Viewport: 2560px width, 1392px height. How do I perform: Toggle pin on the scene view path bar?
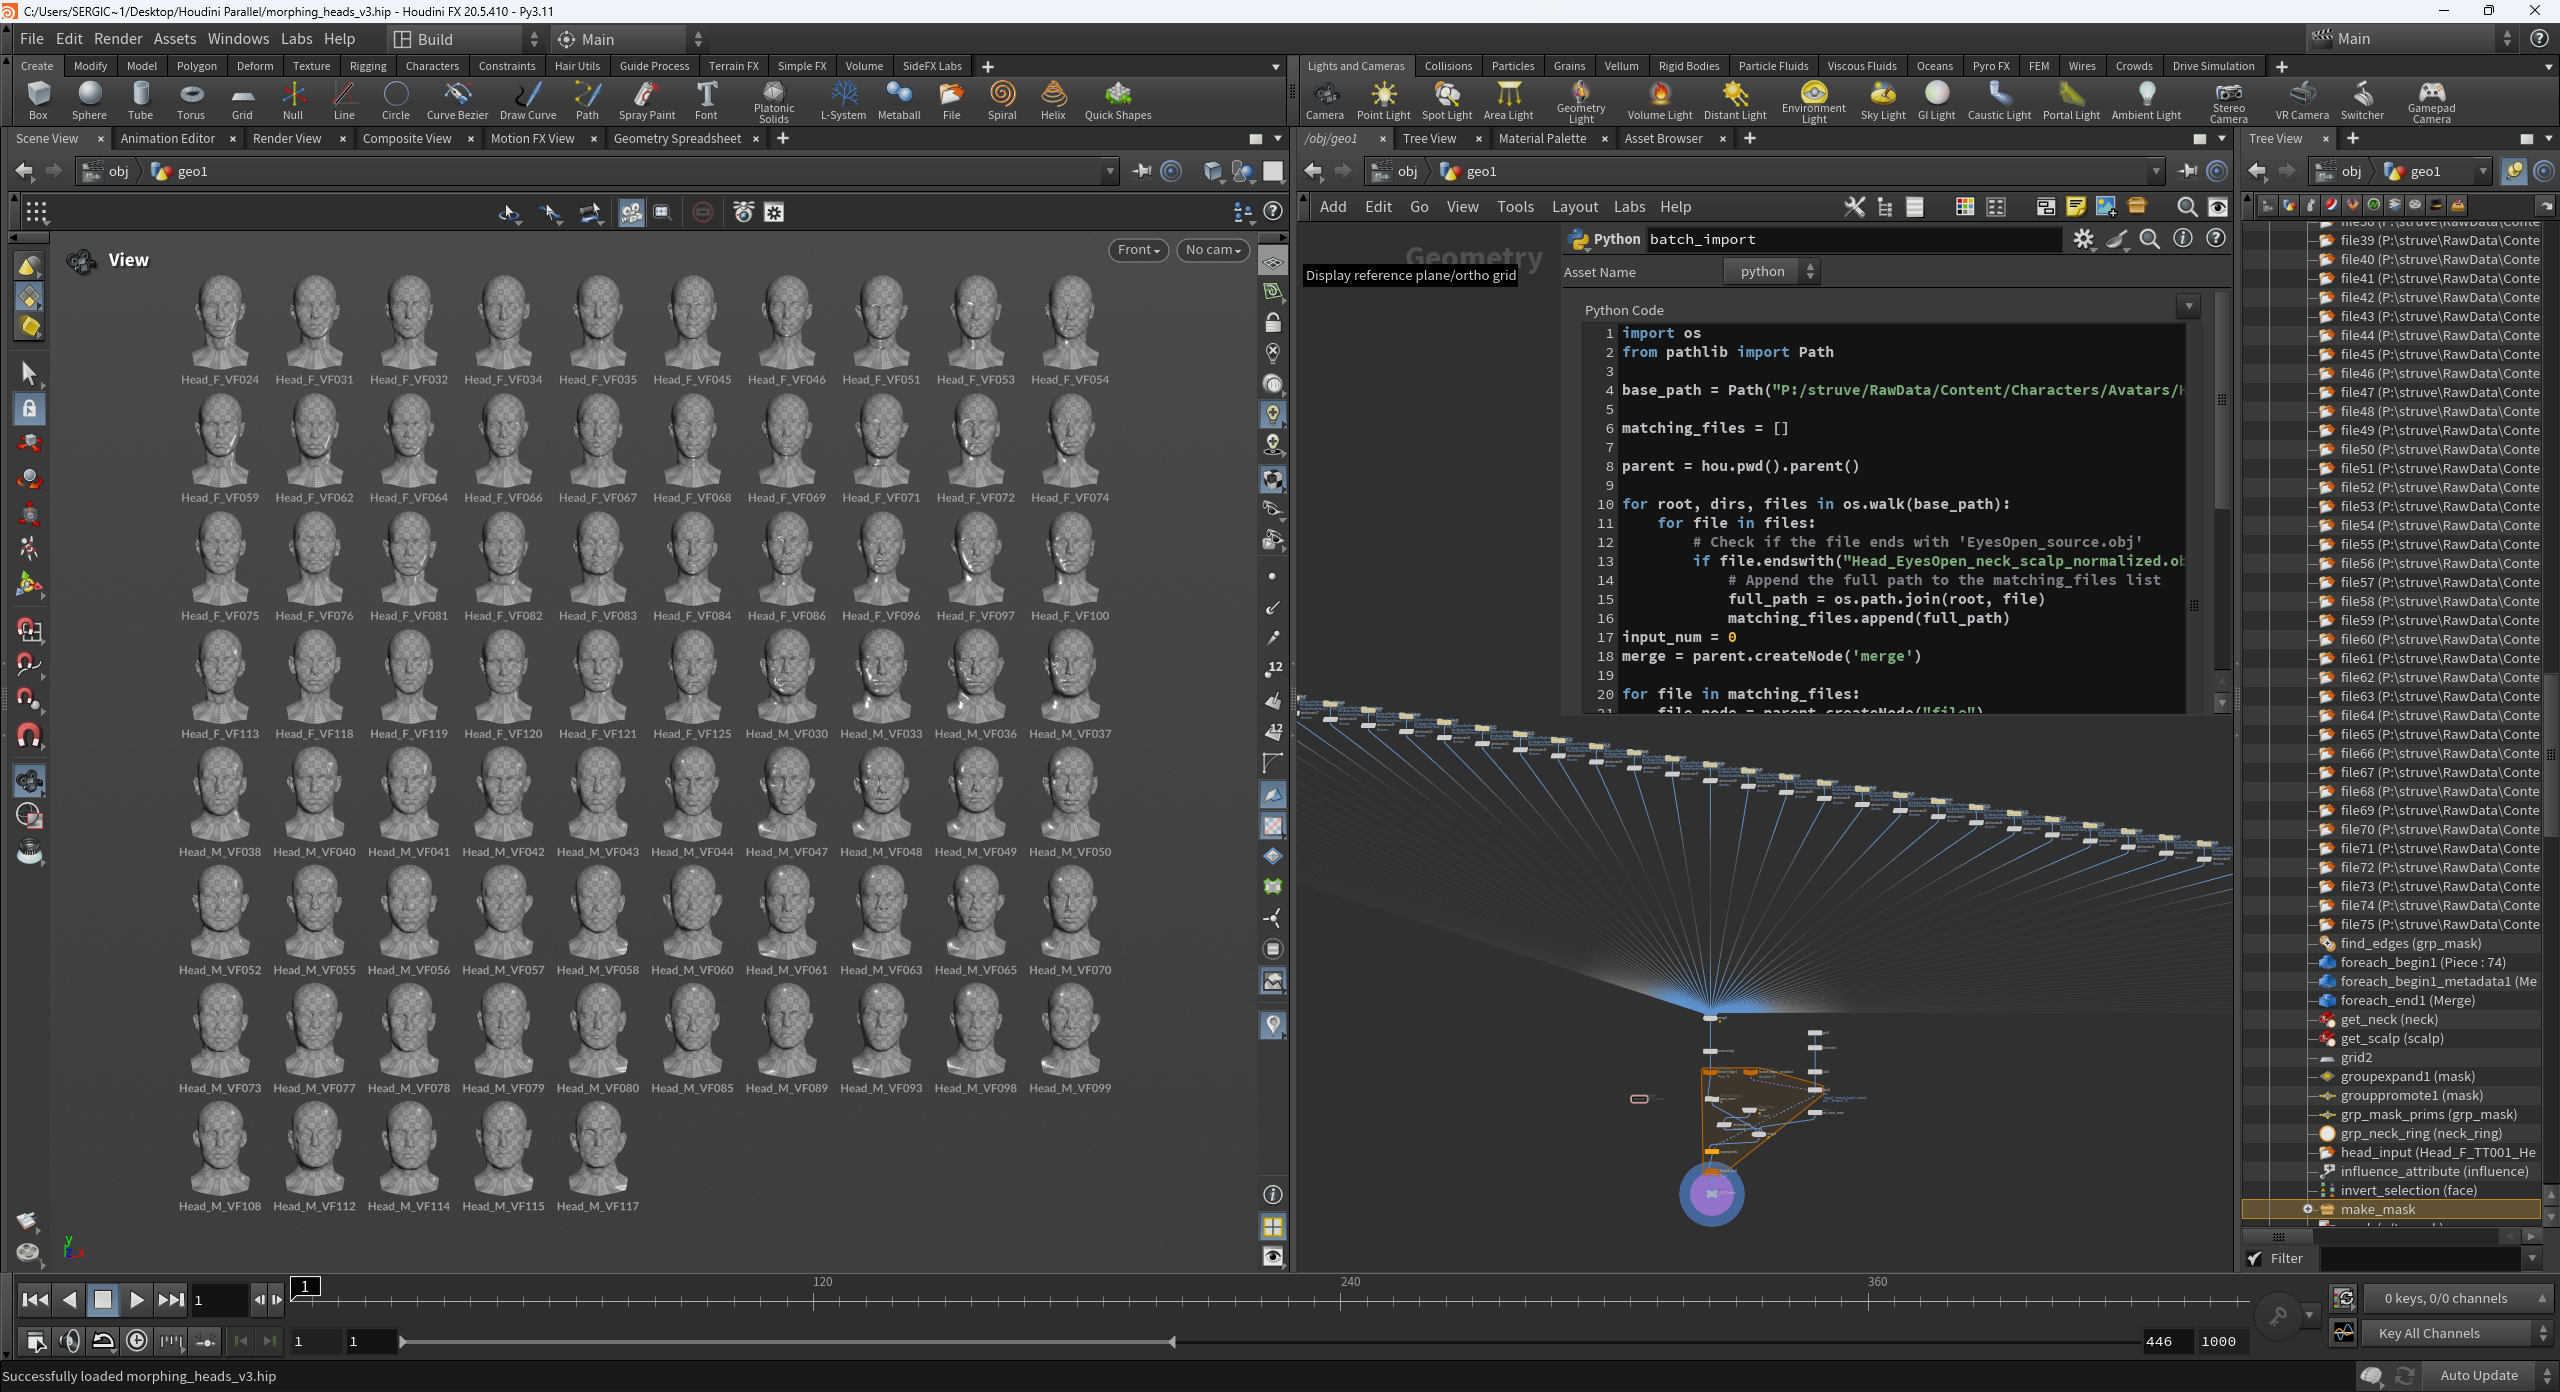1142,171
